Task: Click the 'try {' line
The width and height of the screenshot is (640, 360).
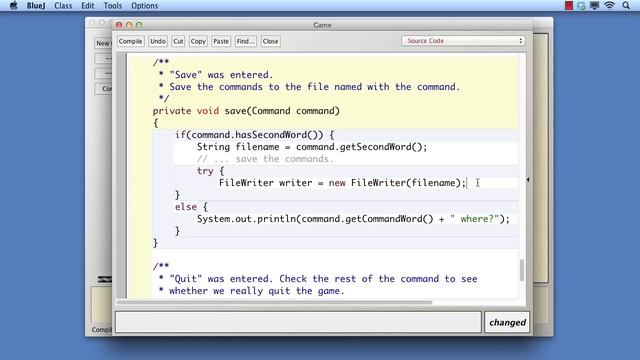Action: [211, 171]
